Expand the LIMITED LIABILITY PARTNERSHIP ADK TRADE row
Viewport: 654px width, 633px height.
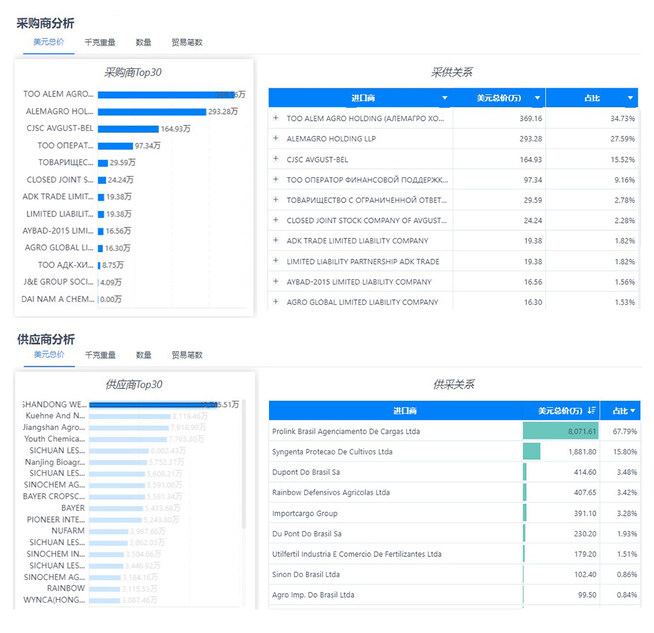point(275,261)
